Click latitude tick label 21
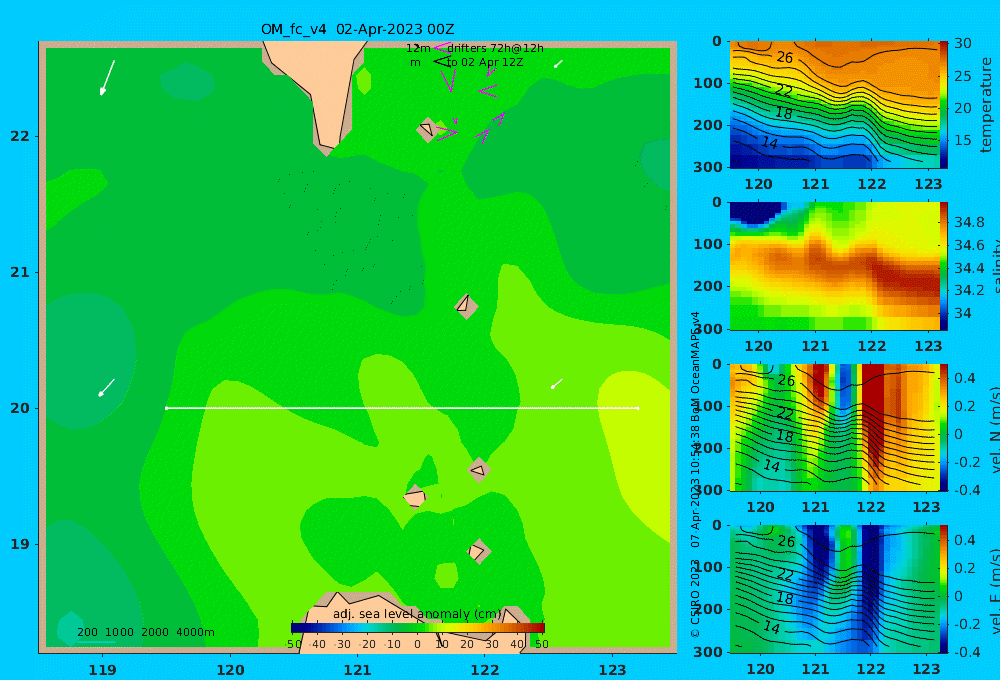The width and height of the screenshot is (1000, 680). (x=20, y=272)
